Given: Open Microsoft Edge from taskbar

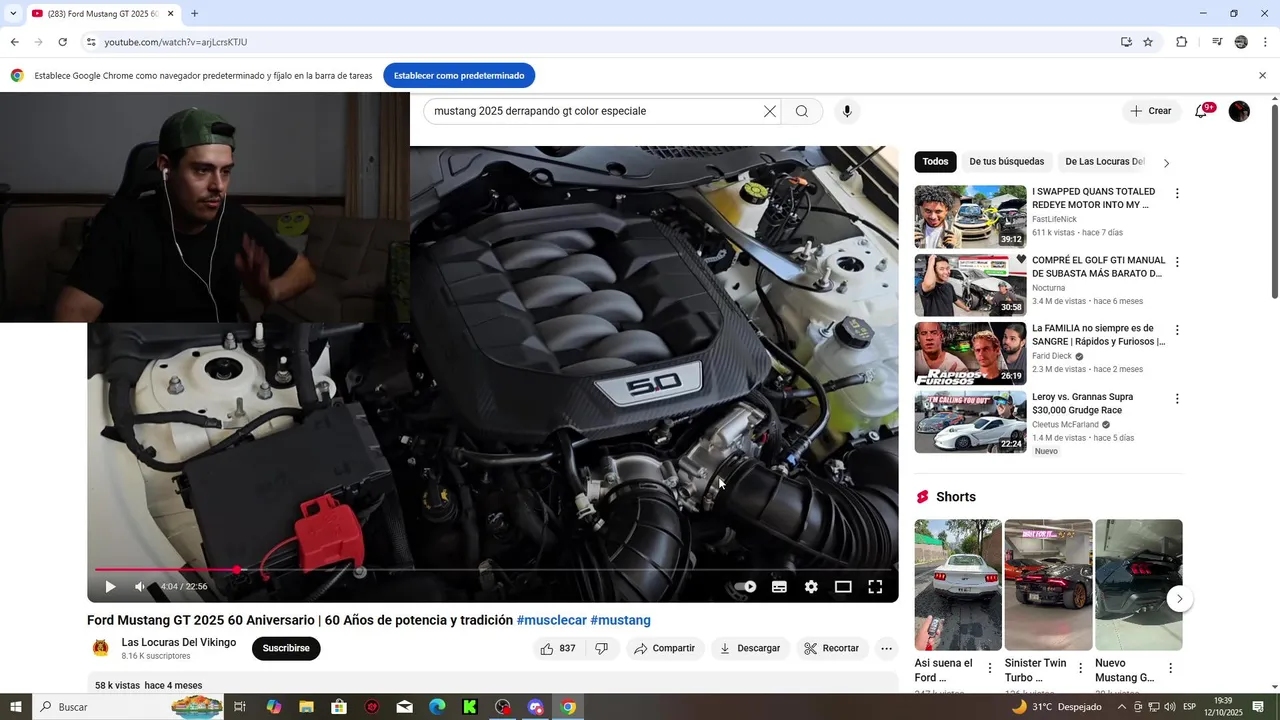Looking at the screenshot, I should coord(437,707).
